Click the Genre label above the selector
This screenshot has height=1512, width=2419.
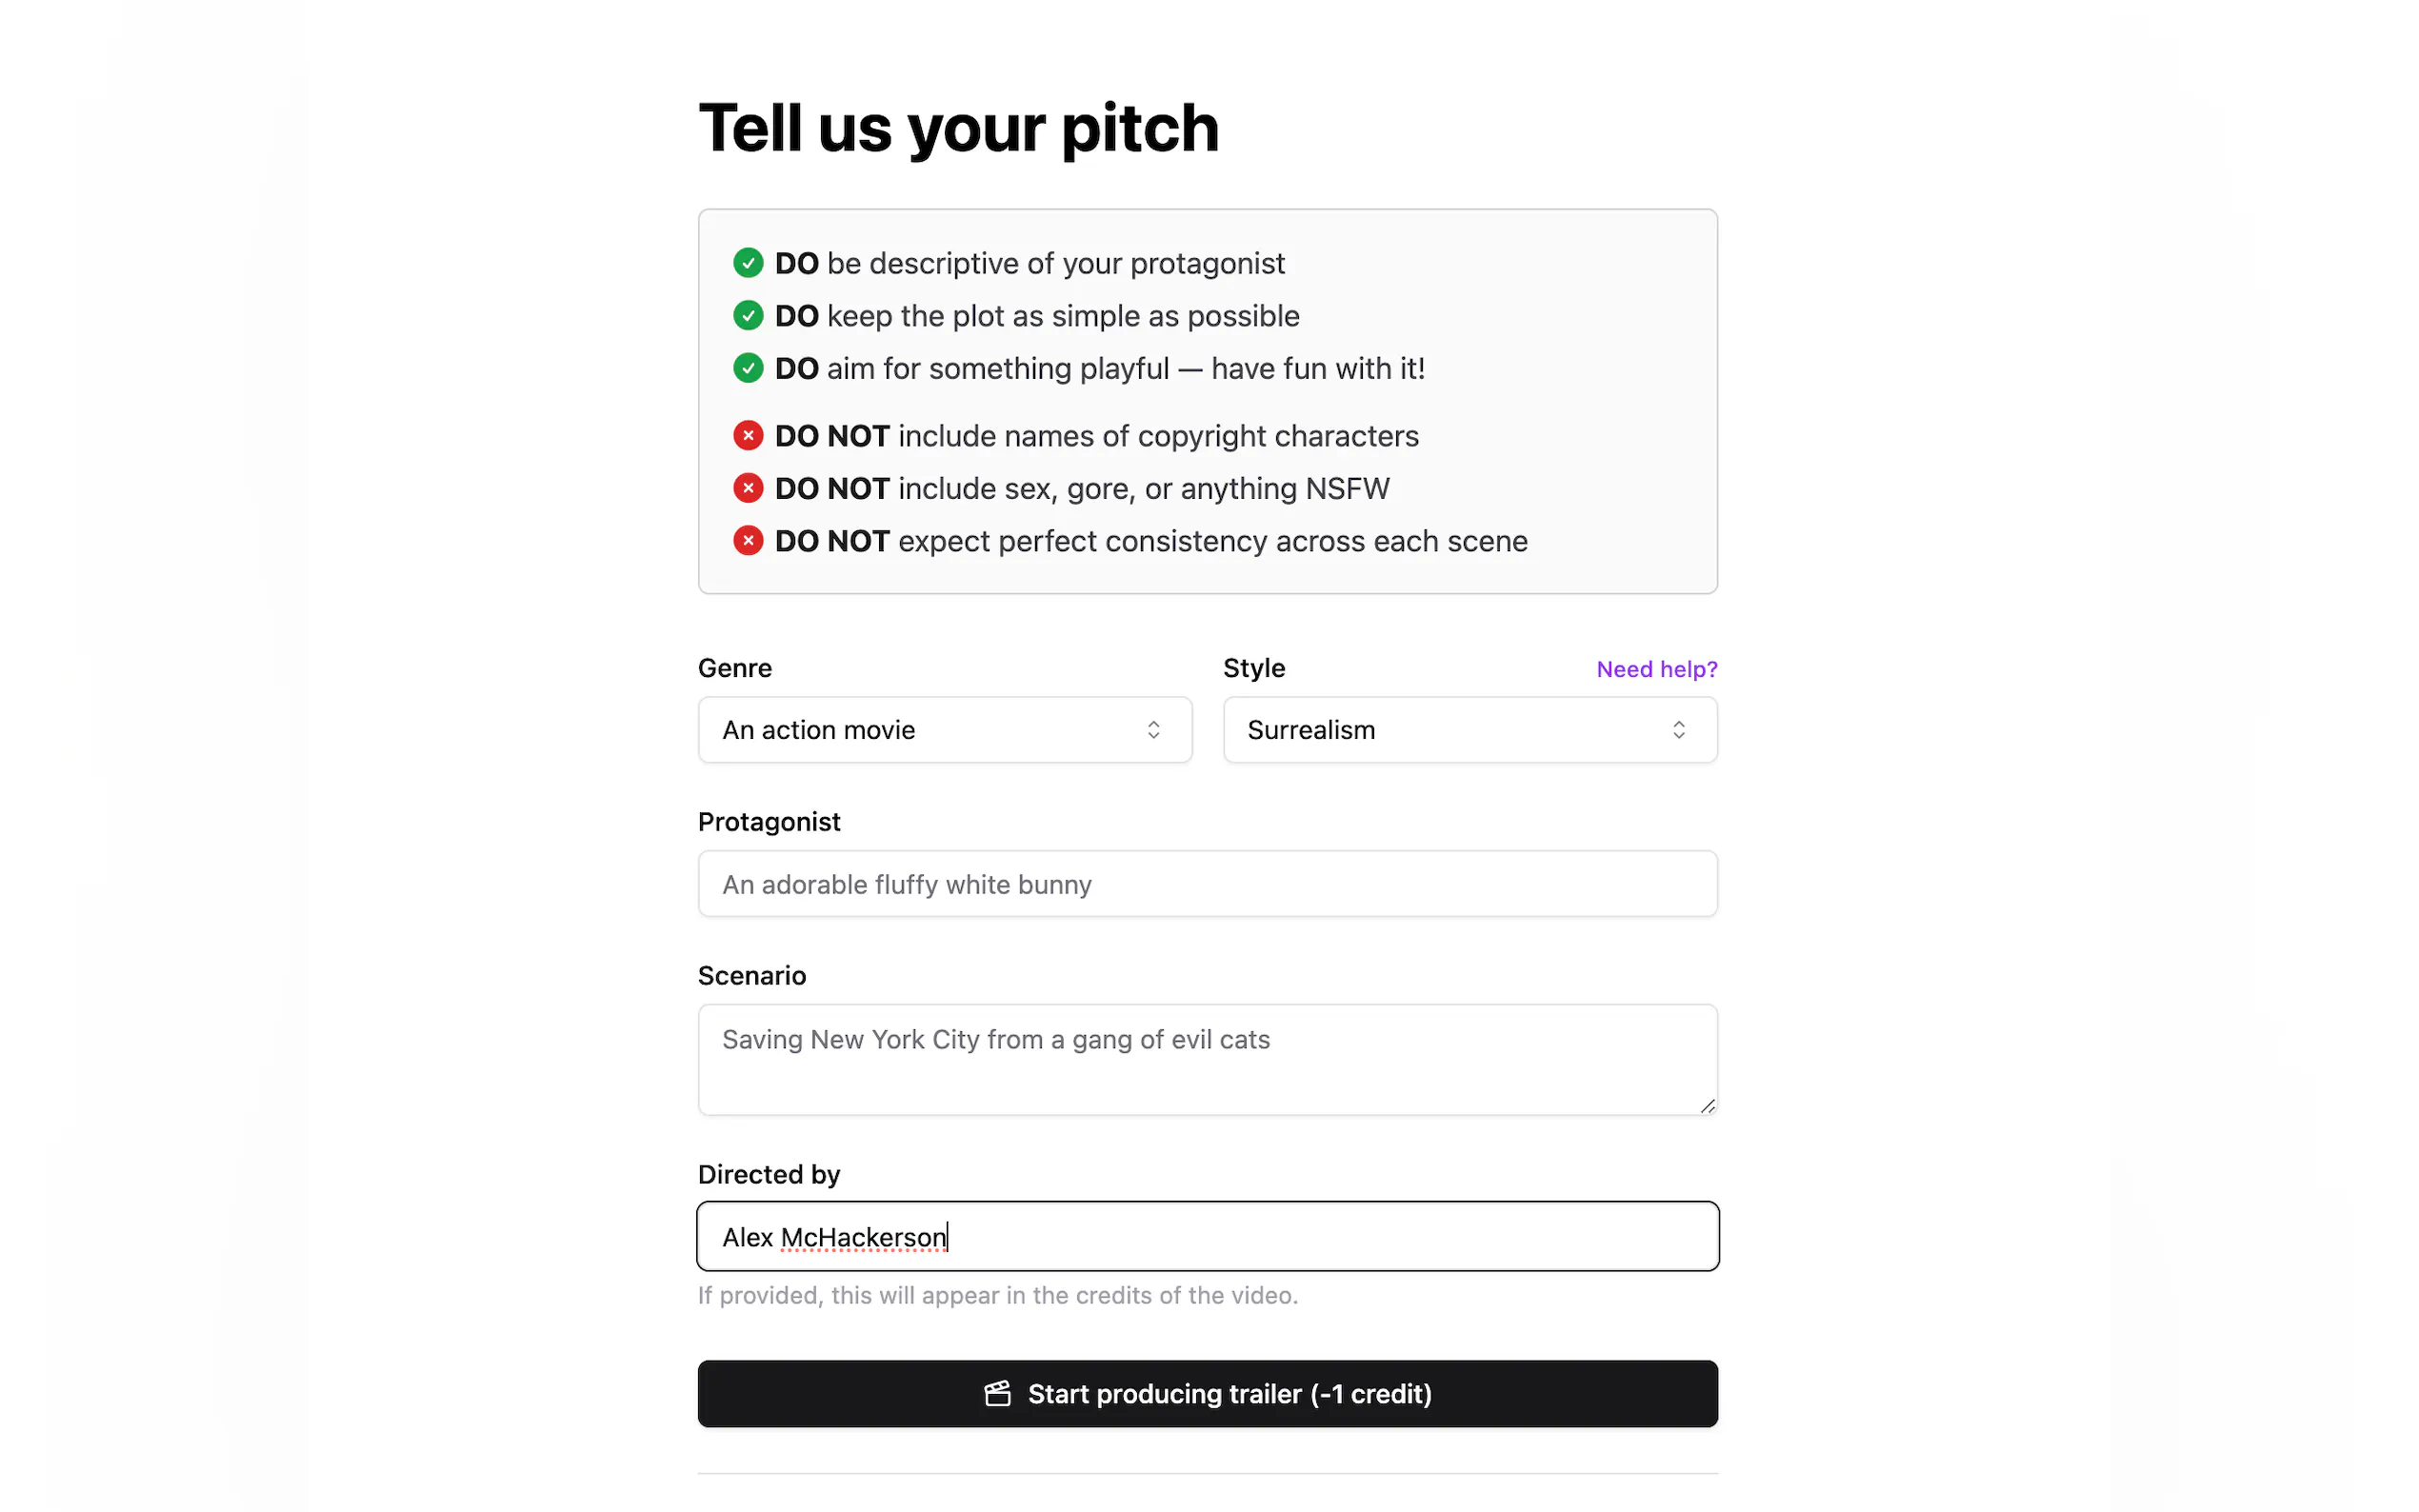point(735,668)
